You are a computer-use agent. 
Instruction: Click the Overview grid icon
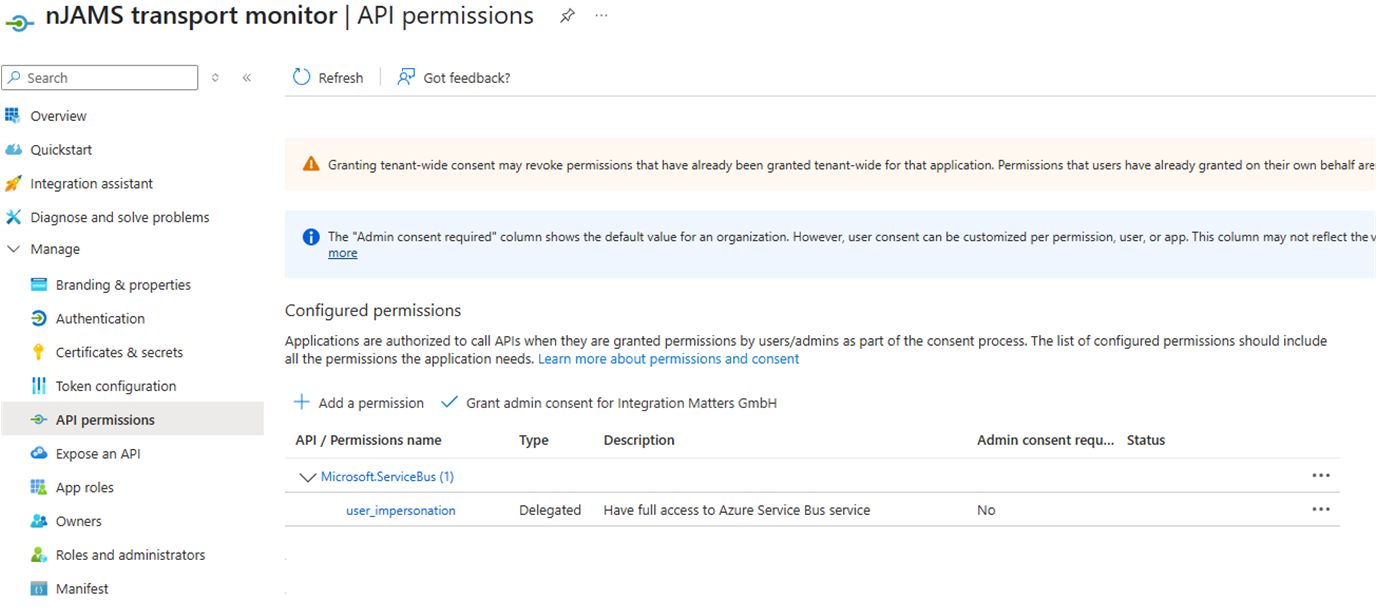[13, 116]
